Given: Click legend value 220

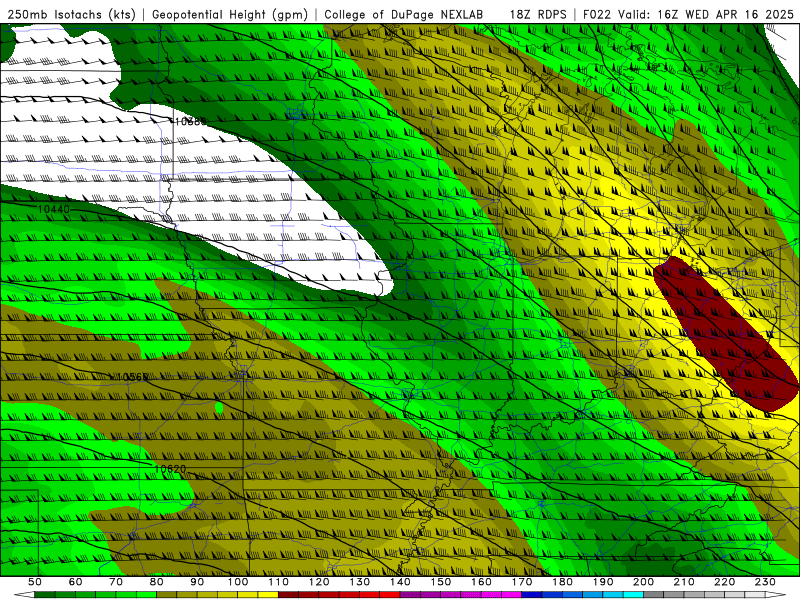Looking at the screenshot, I should tap(724, 582).
